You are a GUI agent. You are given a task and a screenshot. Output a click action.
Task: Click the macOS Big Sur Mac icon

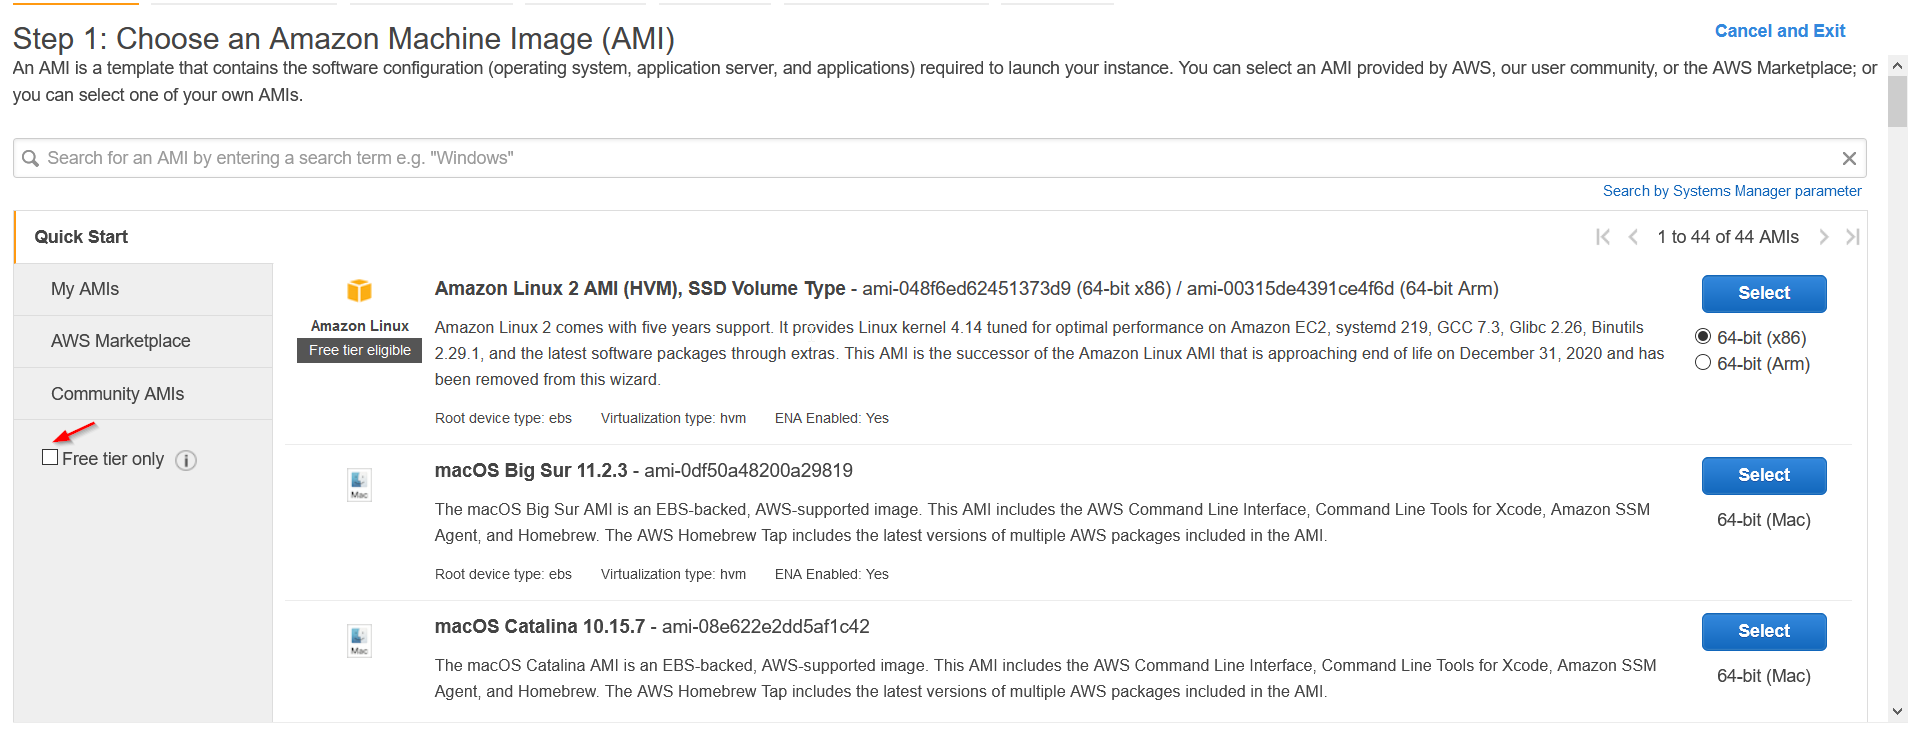point(359,485)
